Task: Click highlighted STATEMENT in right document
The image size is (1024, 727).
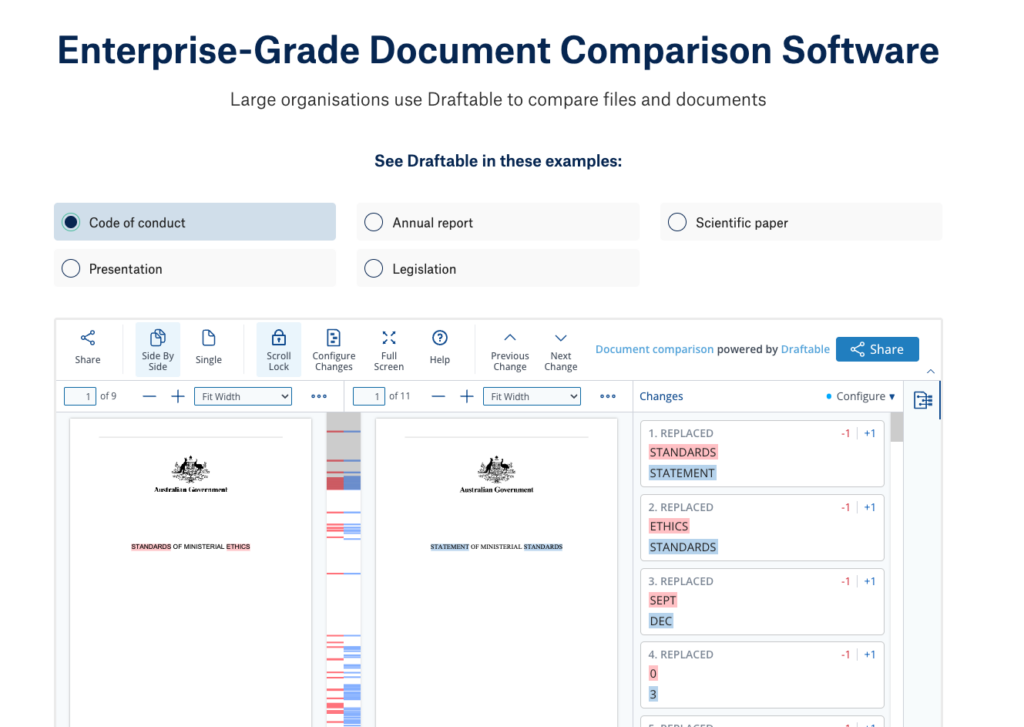Action: [449, 547]
